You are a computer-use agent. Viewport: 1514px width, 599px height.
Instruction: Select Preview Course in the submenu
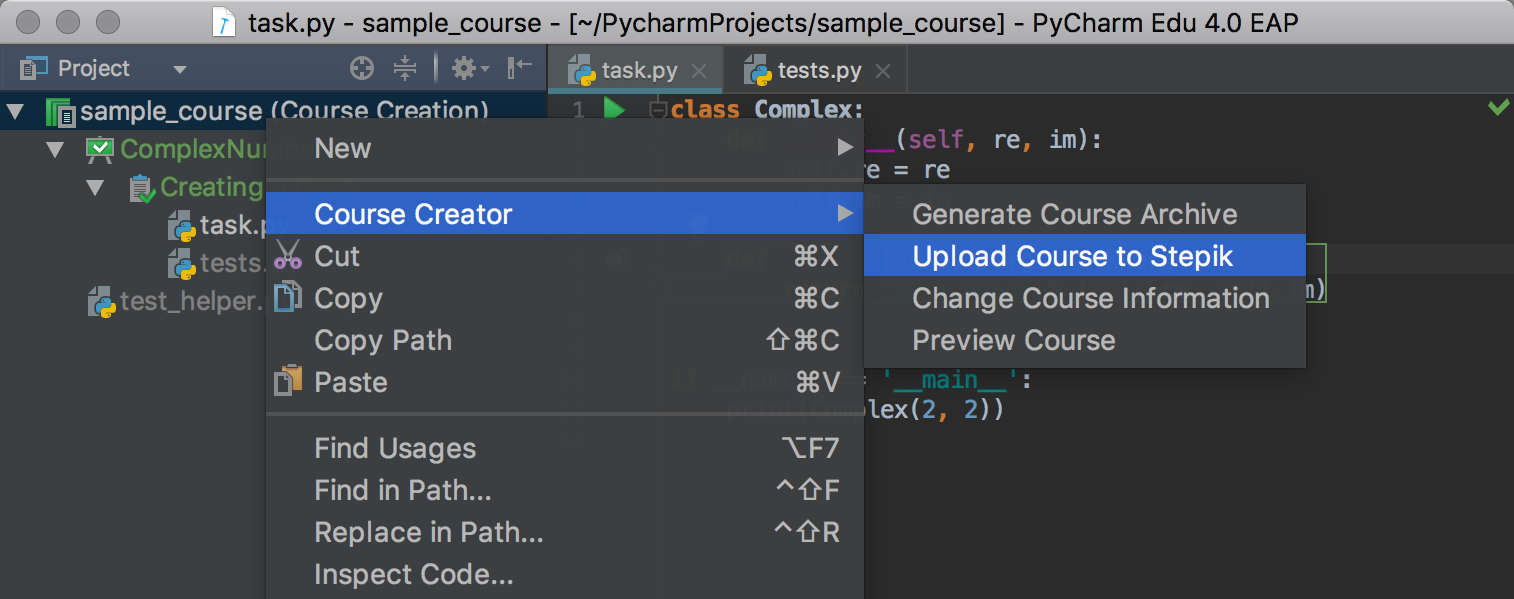(1085, 340)
